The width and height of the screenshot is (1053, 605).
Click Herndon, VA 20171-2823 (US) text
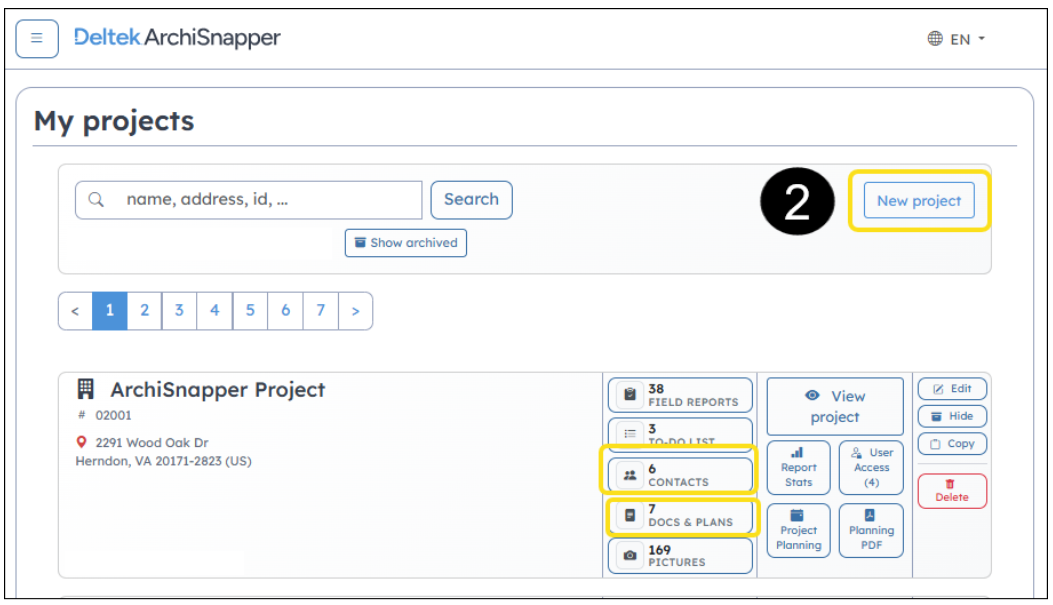point(163,461)
